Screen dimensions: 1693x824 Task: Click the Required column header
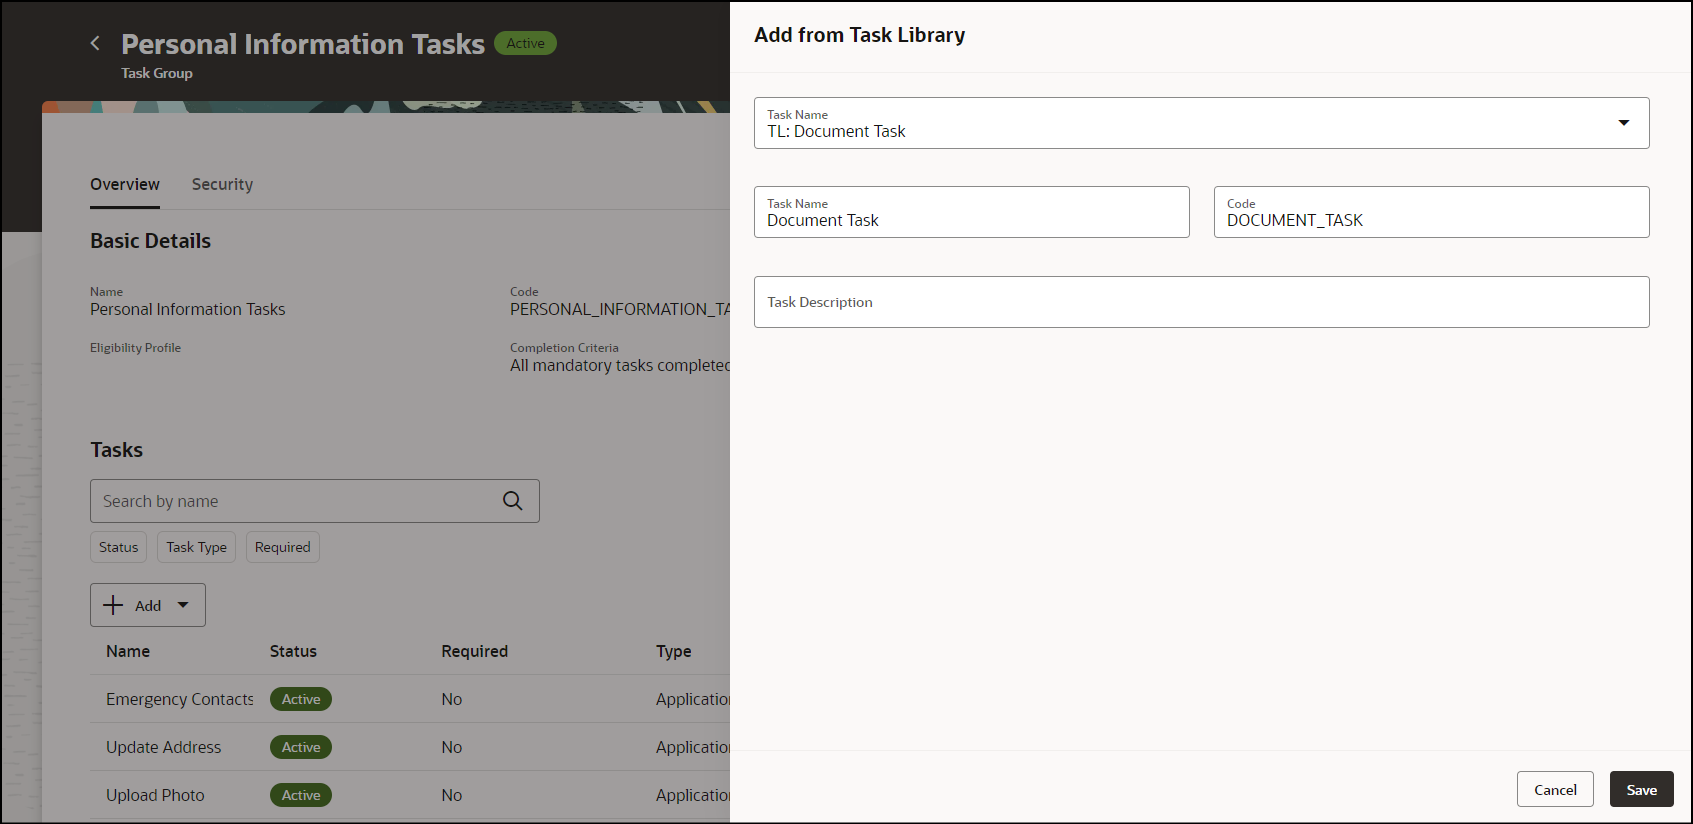point(475,651)
